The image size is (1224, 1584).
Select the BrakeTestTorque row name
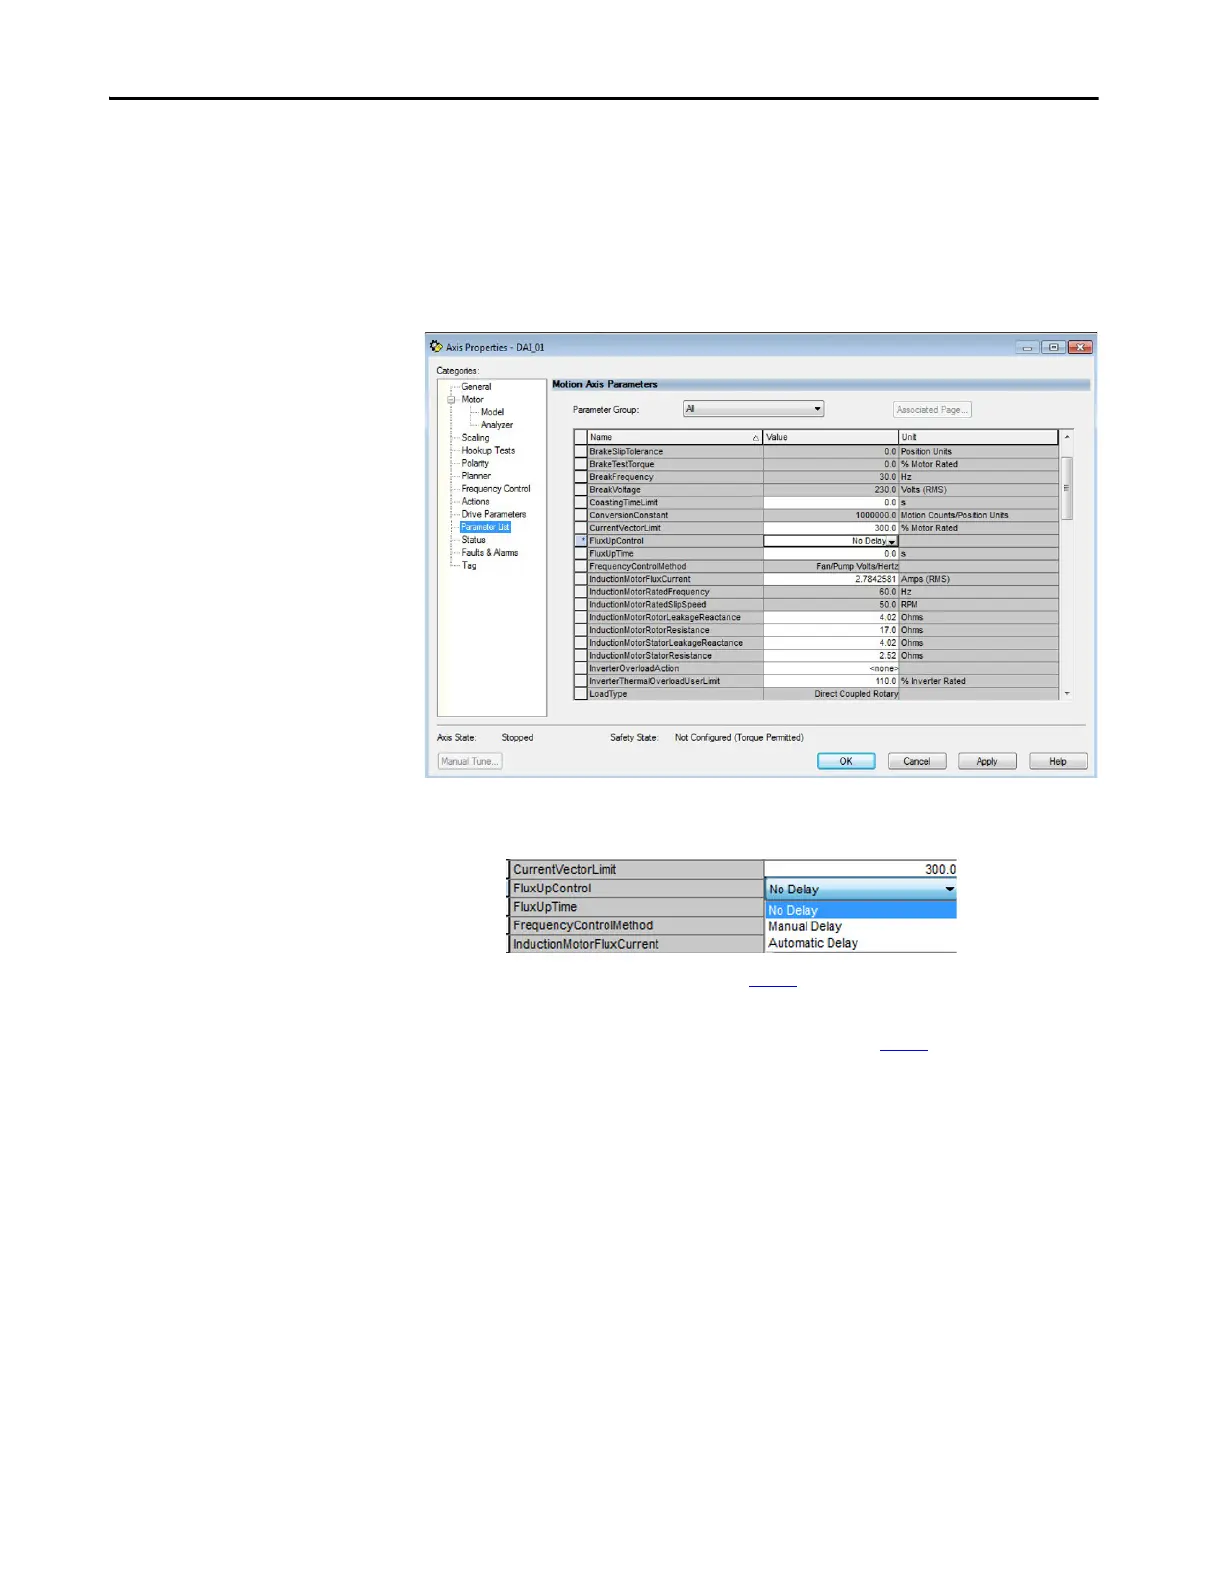pos(622,464)
